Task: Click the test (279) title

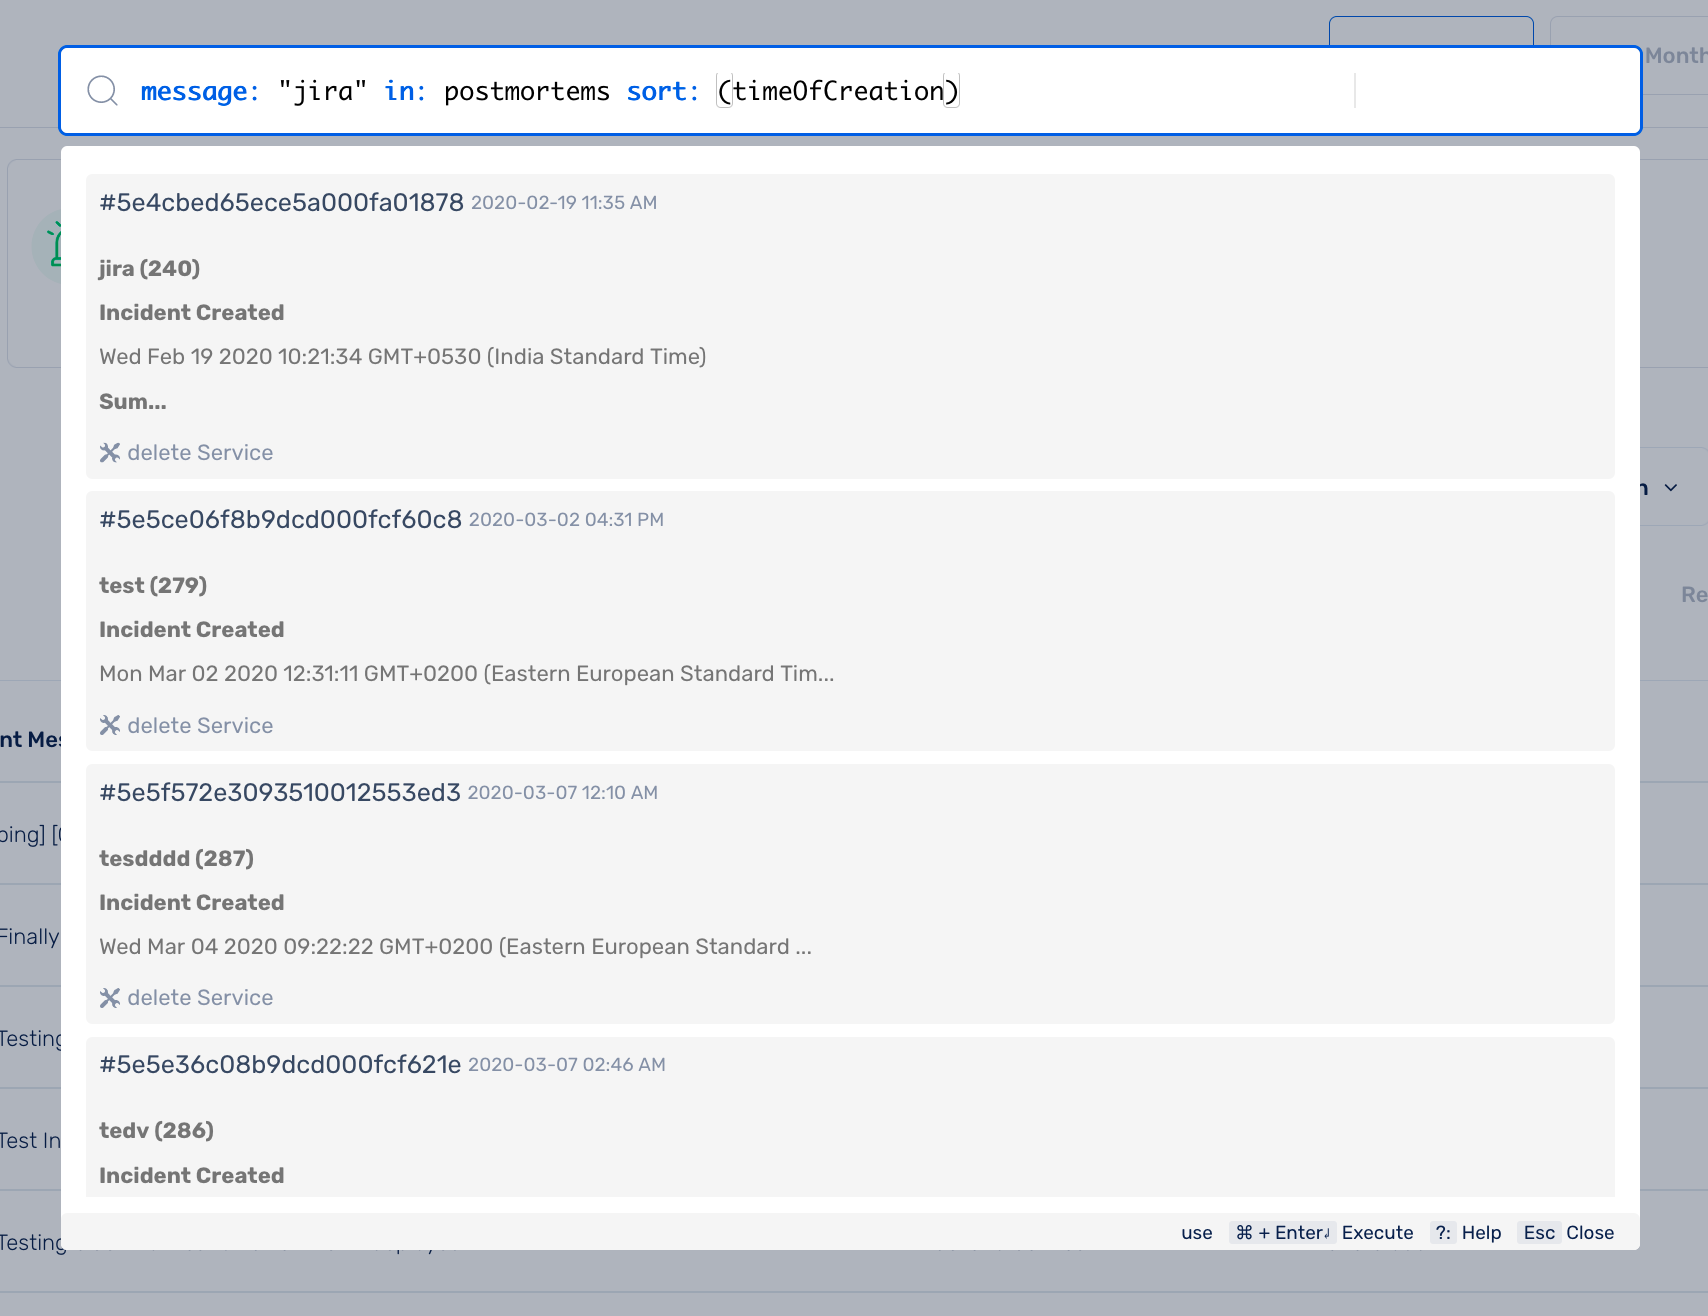Action: pos(153,585)
